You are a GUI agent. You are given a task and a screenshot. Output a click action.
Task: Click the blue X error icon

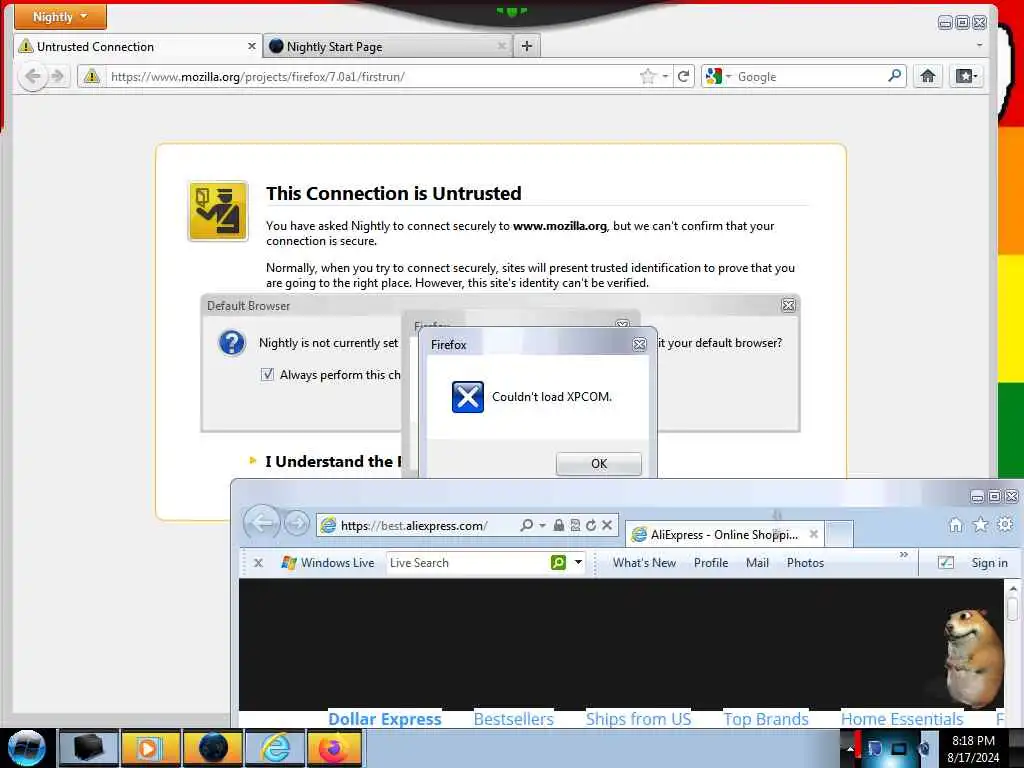click(x=468, y=396)
